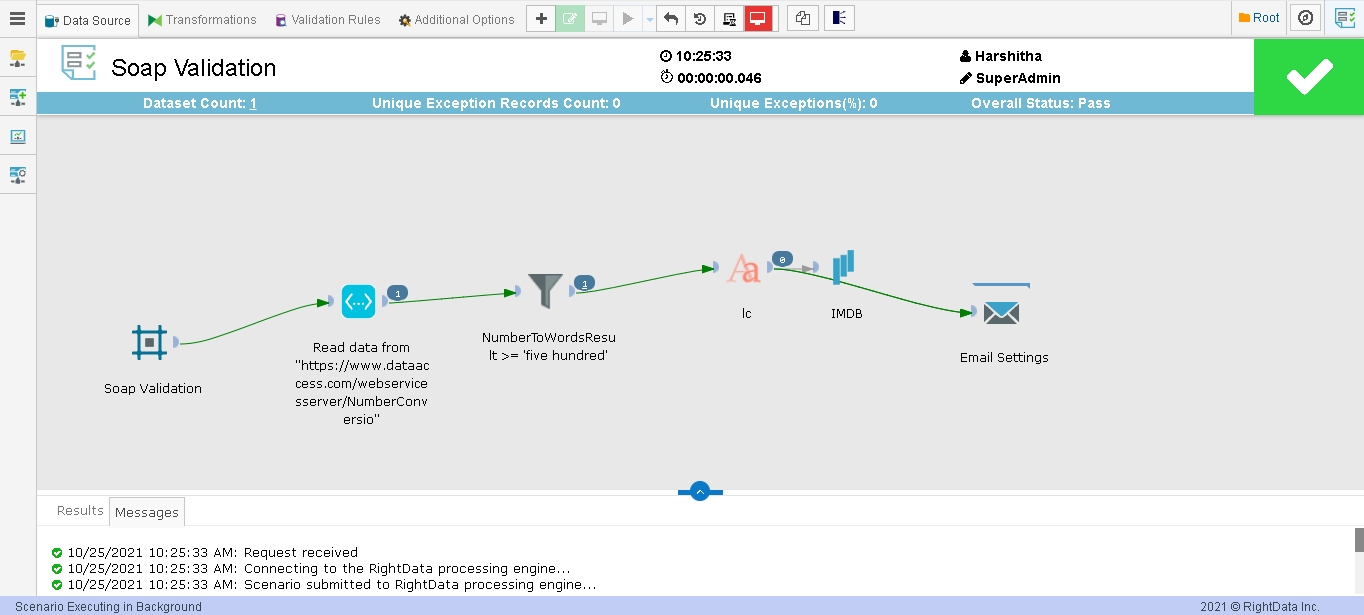This screenshot has height=615, width=1364.
Task: Open the history clock icon in toolbar
Action: point(700,19)
